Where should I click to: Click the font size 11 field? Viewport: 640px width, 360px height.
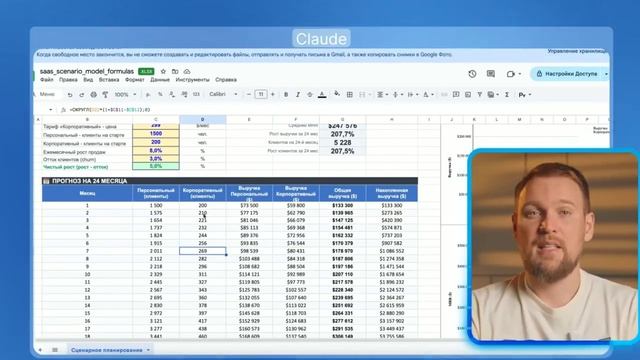(261, 95)
